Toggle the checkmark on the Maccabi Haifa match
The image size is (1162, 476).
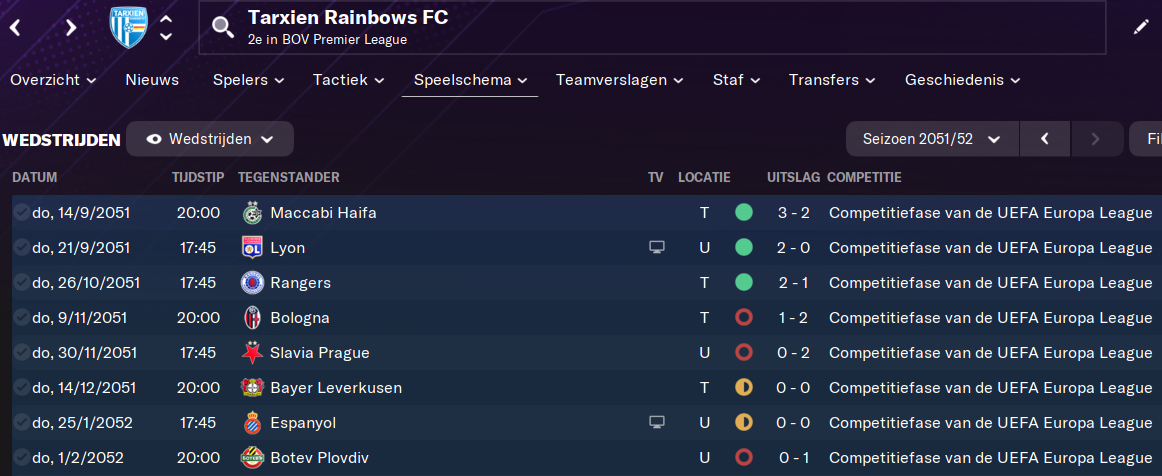20,213
